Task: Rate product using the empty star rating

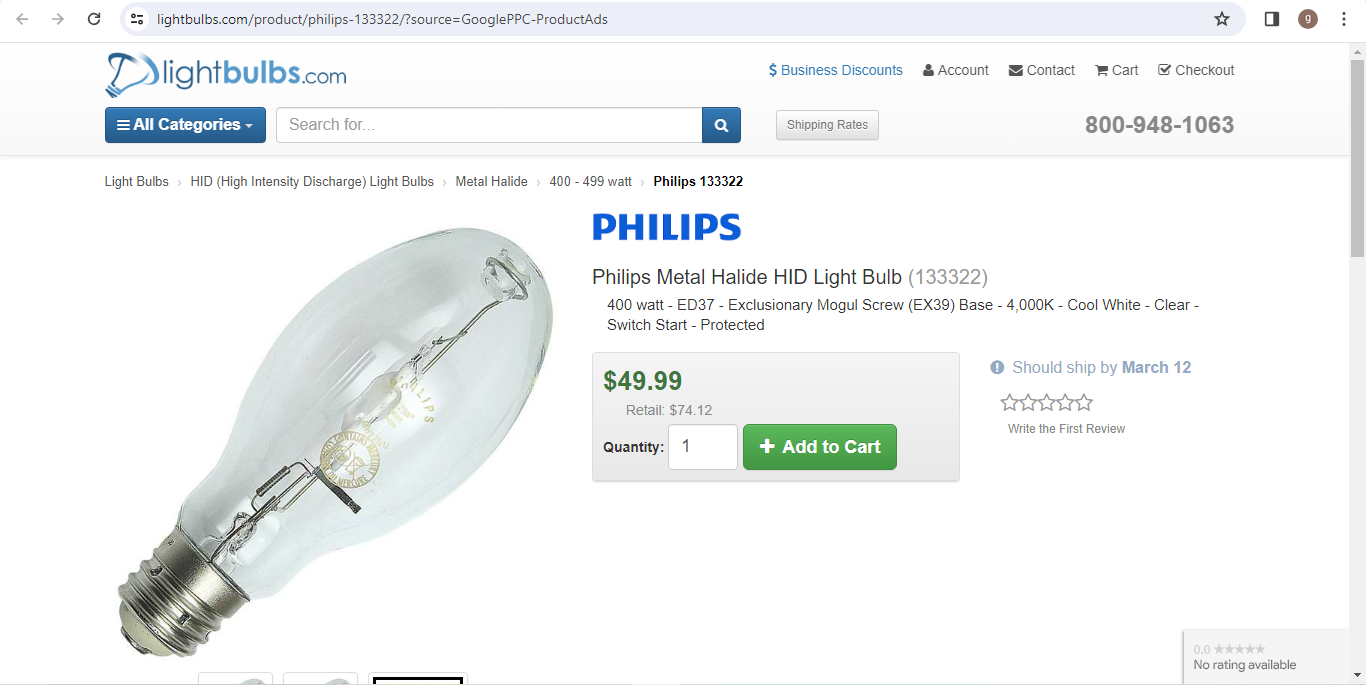Action: (x=1046, y=403)
